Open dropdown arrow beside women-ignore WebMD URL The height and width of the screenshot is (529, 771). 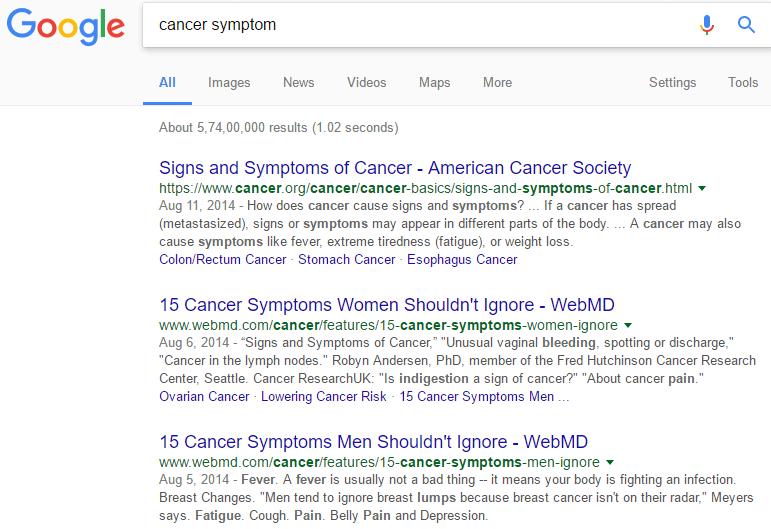point(628,325)
